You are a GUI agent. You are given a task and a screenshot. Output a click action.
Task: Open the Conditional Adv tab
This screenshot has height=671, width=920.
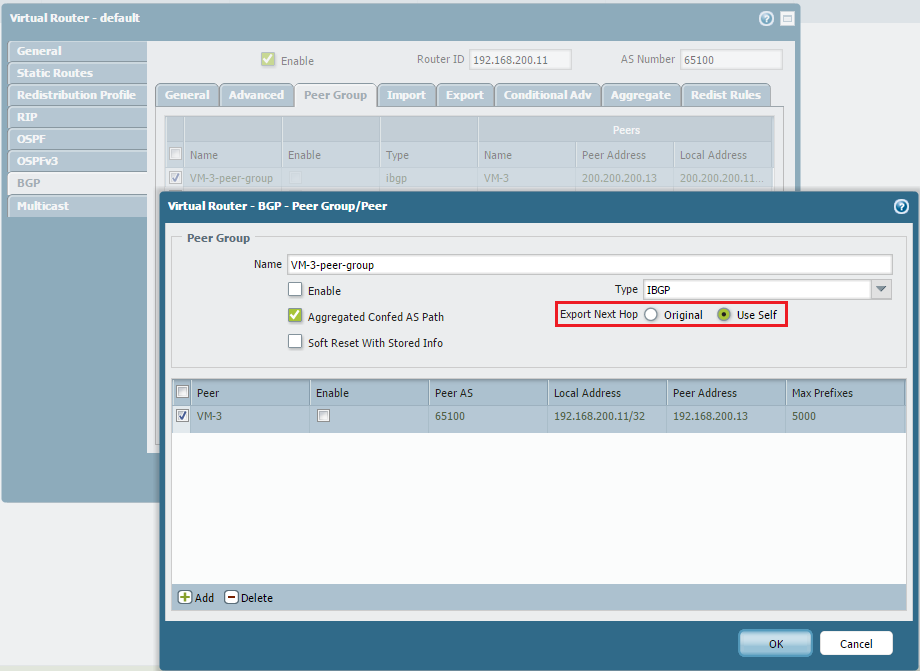click(x=547, y=95)
